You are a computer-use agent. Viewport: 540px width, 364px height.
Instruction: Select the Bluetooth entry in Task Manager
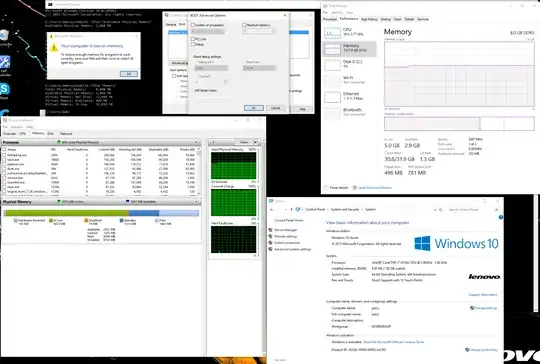[350, 112]
